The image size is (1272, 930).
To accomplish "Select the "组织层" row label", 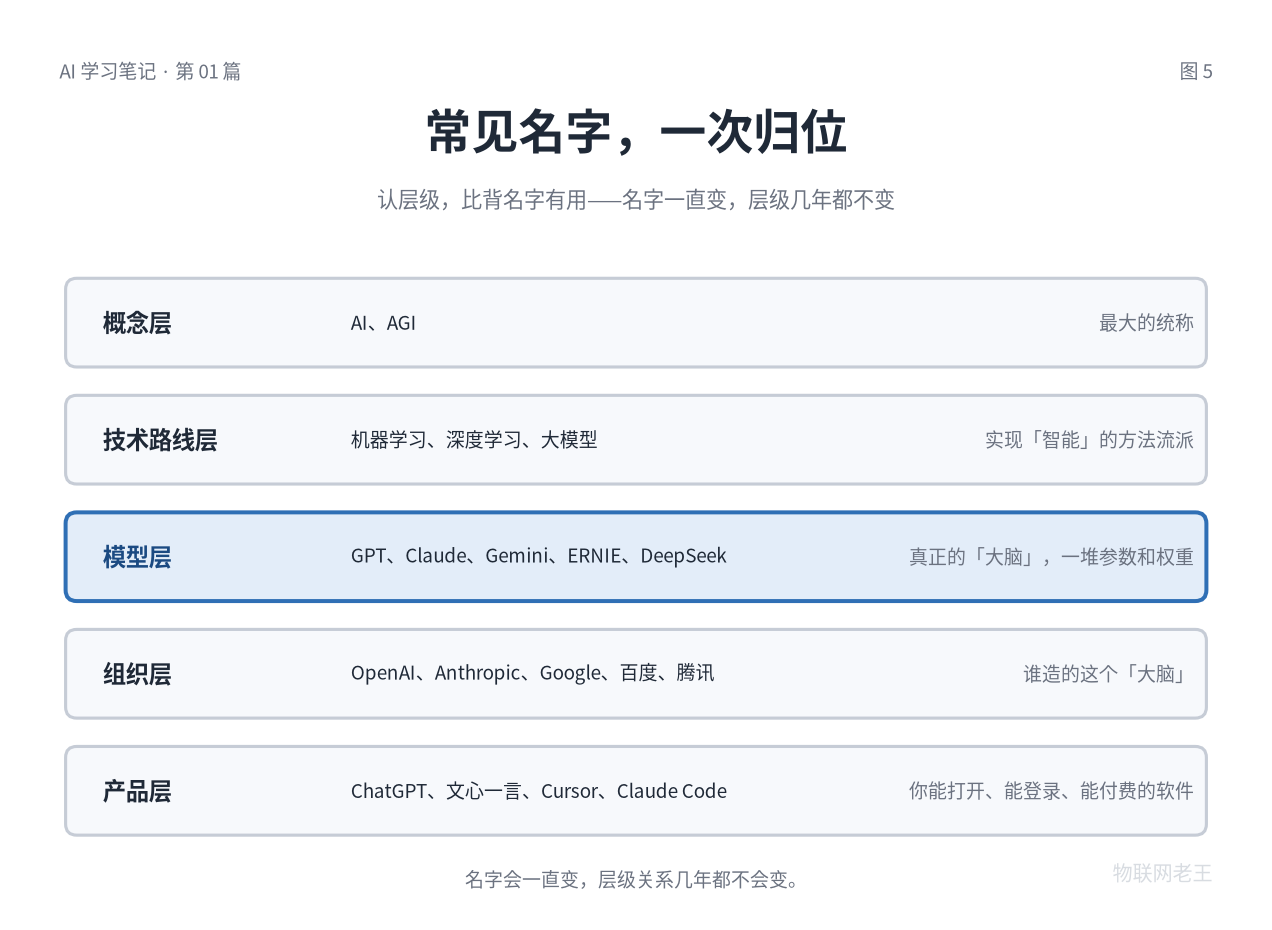I will [137, 674].
